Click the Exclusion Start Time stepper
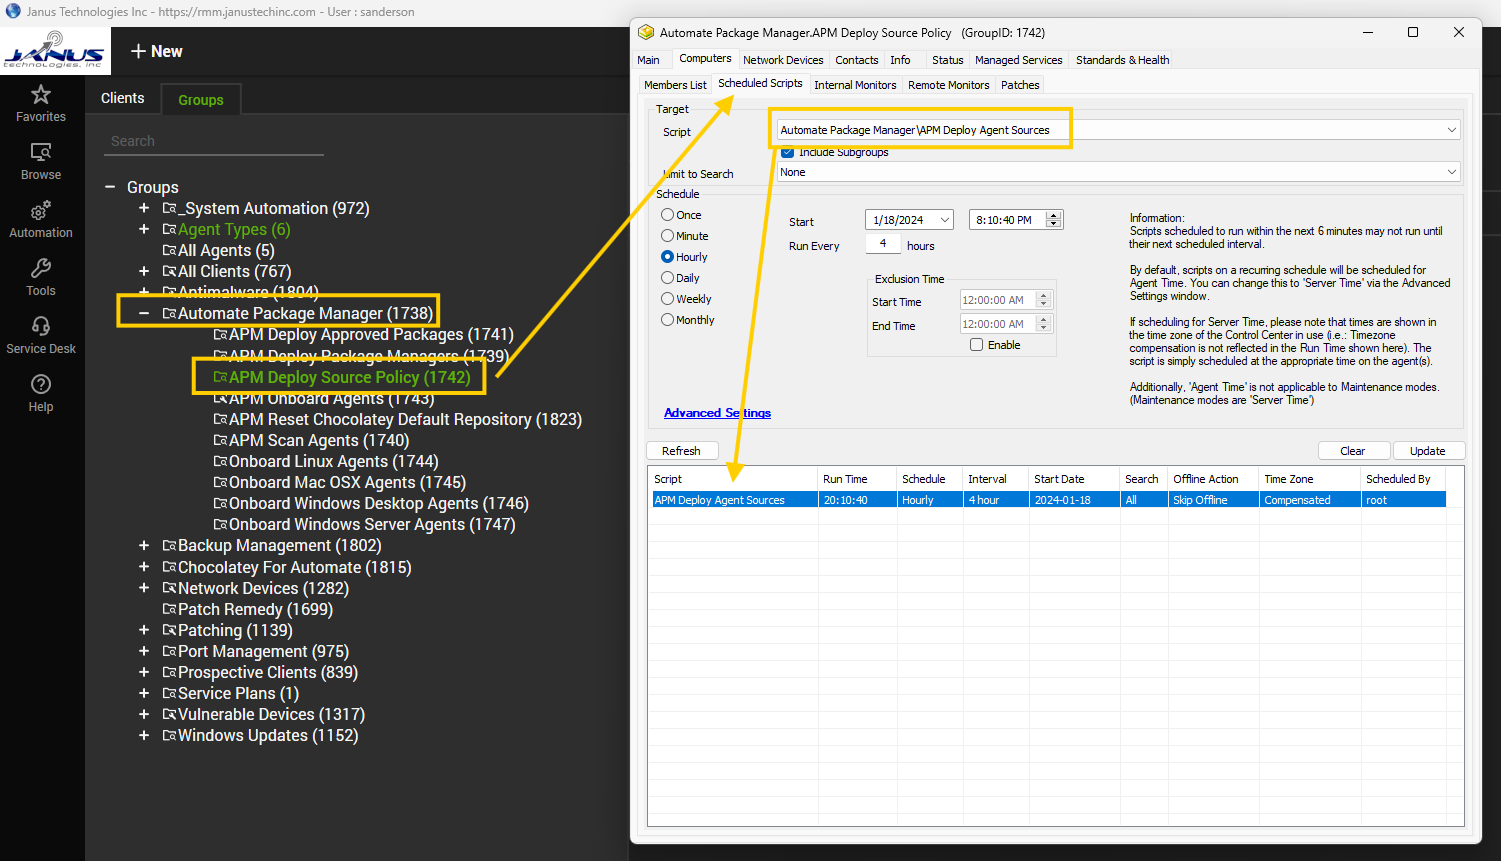 tap(1044, 300)
